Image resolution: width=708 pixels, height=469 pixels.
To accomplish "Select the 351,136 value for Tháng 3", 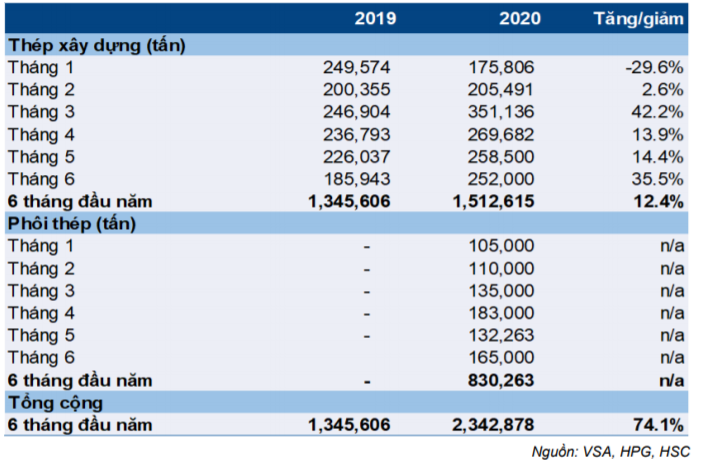I will pos(502,112).
